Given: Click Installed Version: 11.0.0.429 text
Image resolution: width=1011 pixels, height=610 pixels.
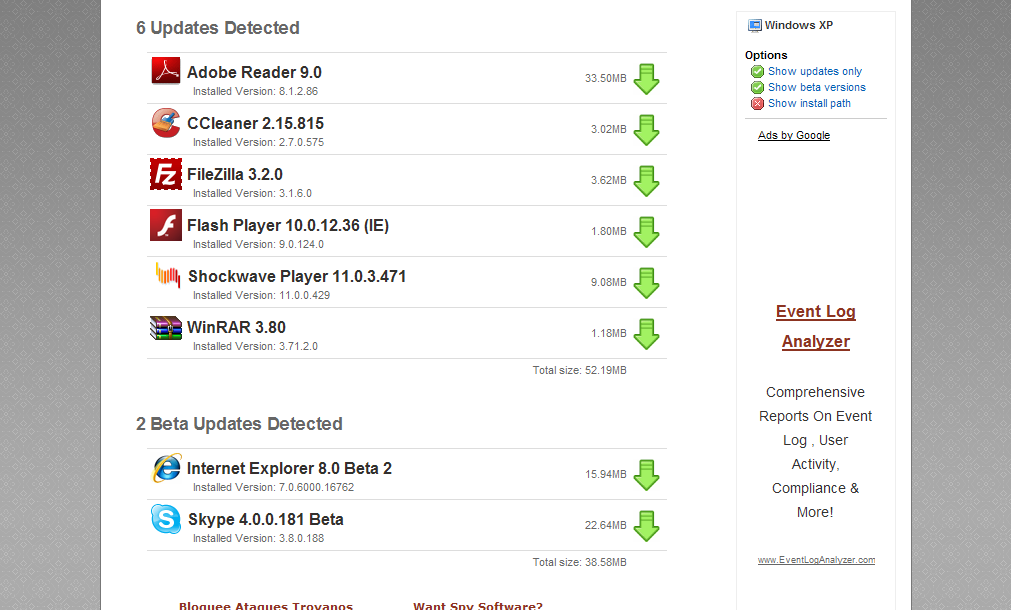Looking at the screenshot, I should 261,295.
